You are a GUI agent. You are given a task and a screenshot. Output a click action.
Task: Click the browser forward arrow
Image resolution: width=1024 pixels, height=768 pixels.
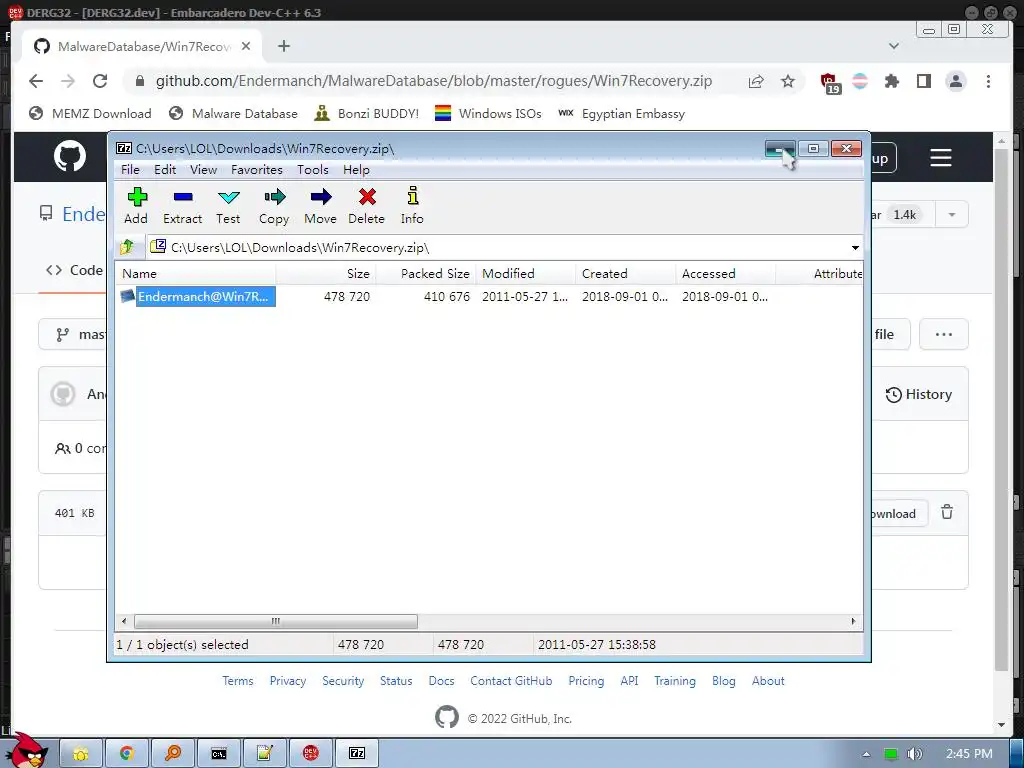(x=68, y=81)
